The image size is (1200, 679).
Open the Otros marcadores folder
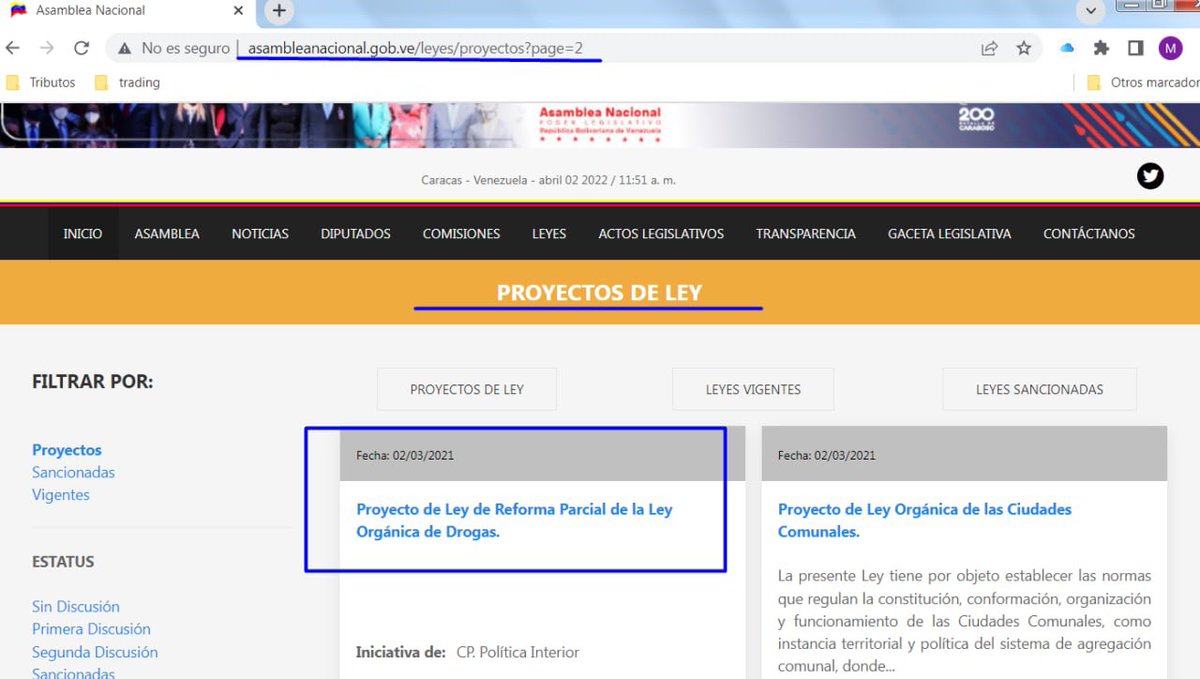point(1143,83)
